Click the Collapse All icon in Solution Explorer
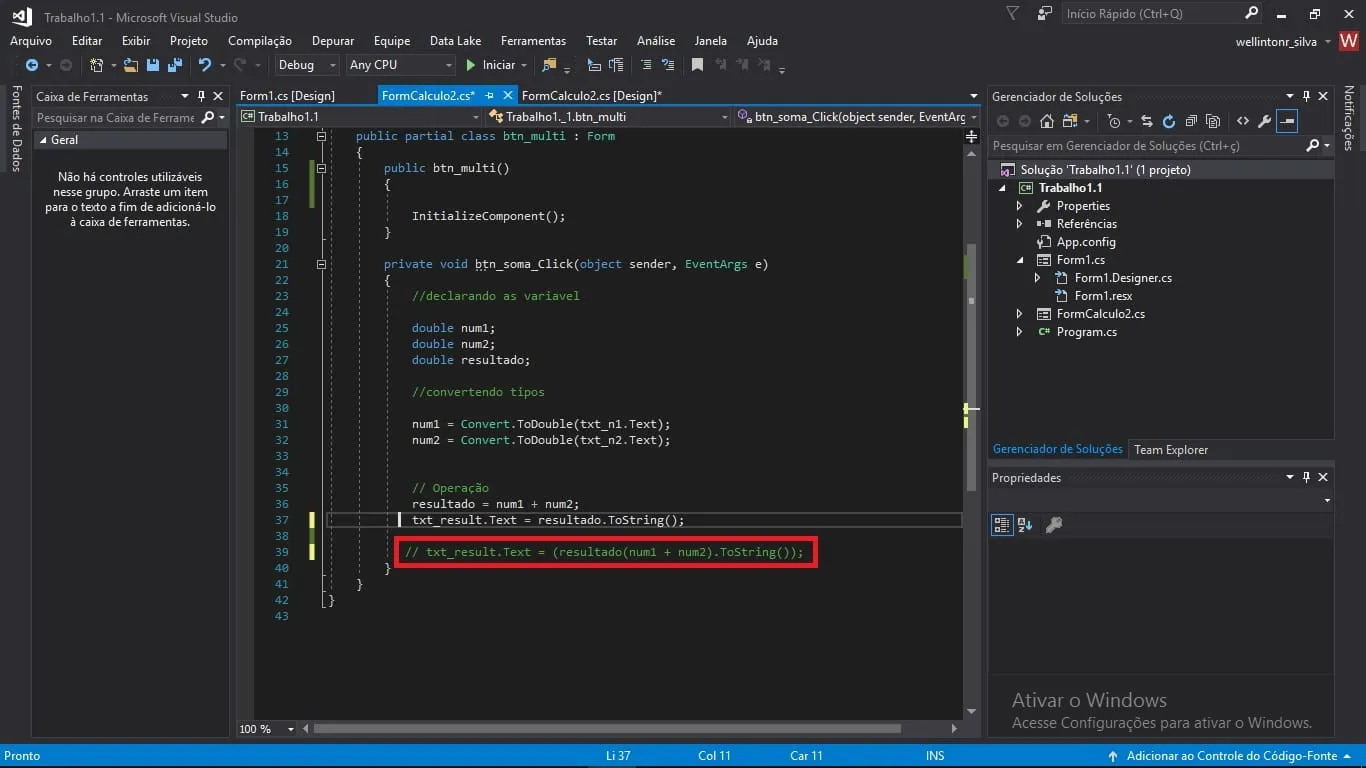This screenshot has height=768, width=1366. point(1190,121)
